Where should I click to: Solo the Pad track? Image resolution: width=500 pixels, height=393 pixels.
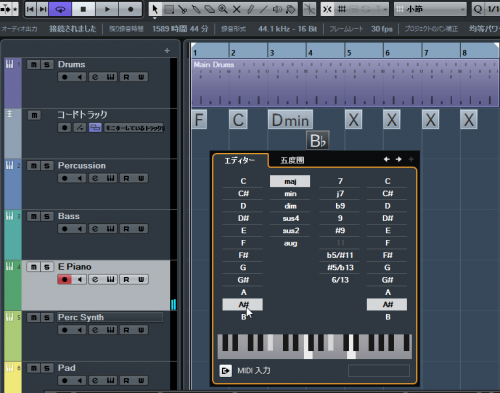pyautogui.click(x=47, y=368)
